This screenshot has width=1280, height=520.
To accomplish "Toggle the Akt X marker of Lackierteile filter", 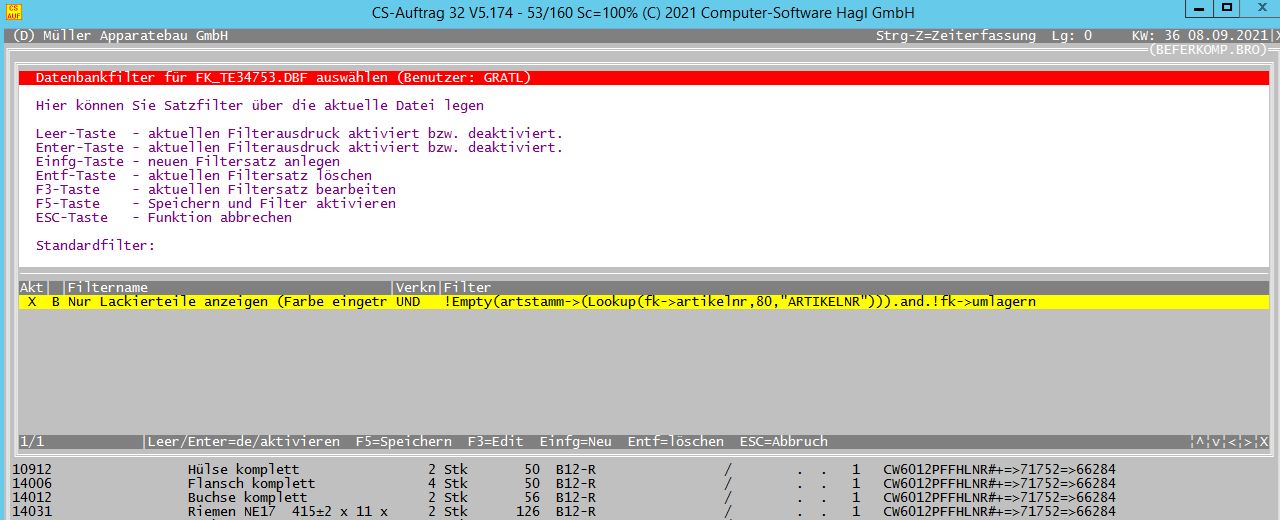I will click(x=32, y=301).
